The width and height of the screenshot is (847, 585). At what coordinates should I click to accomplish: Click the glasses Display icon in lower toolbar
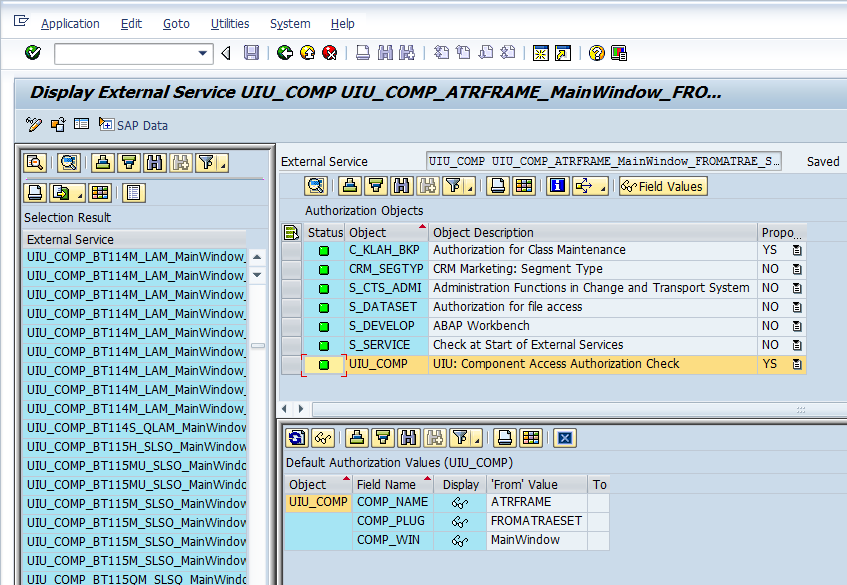(x=322, y=438)
